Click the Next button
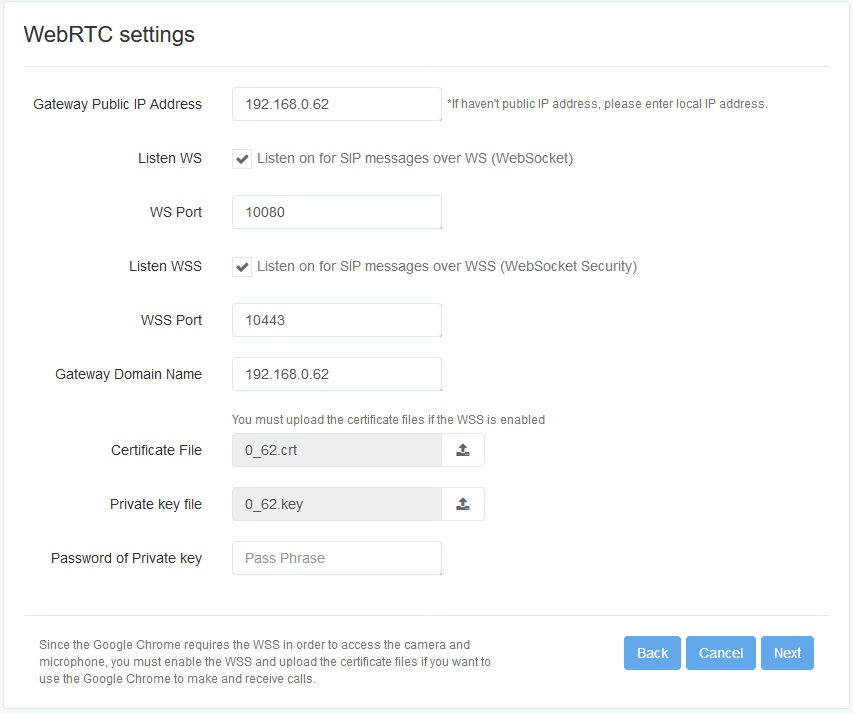The height and width of the screenshot is (713, 853). tap(787, 653)
